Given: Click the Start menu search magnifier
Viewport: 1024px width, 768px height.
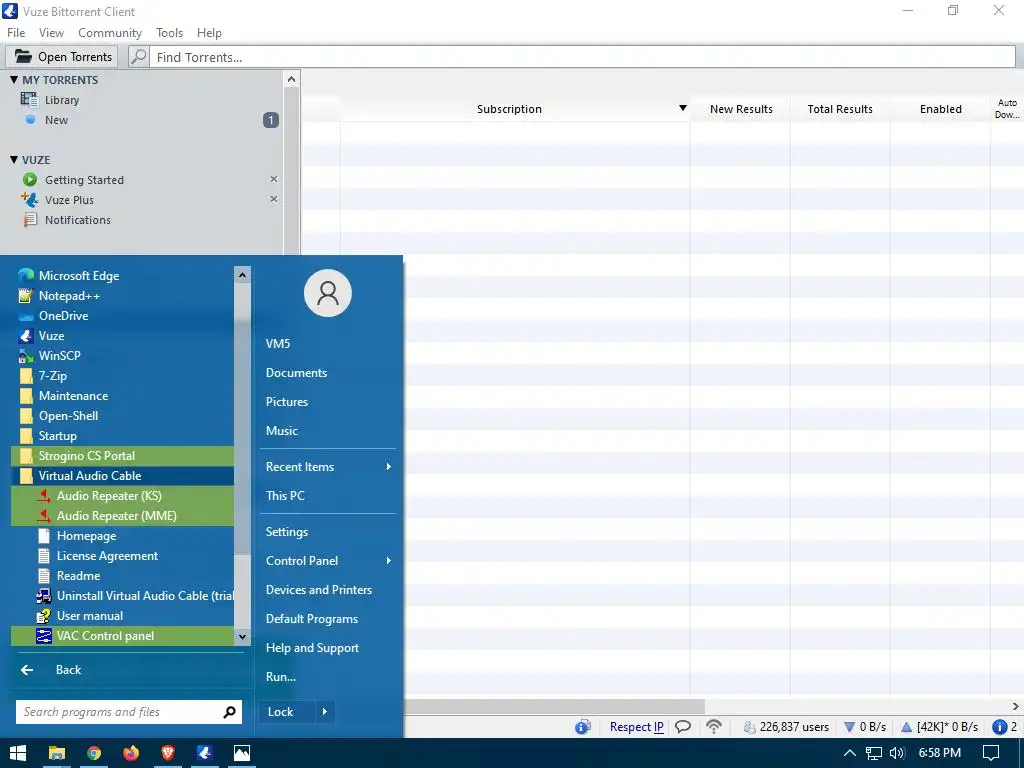Looking at the screenshot, I should tap(229, 712).
